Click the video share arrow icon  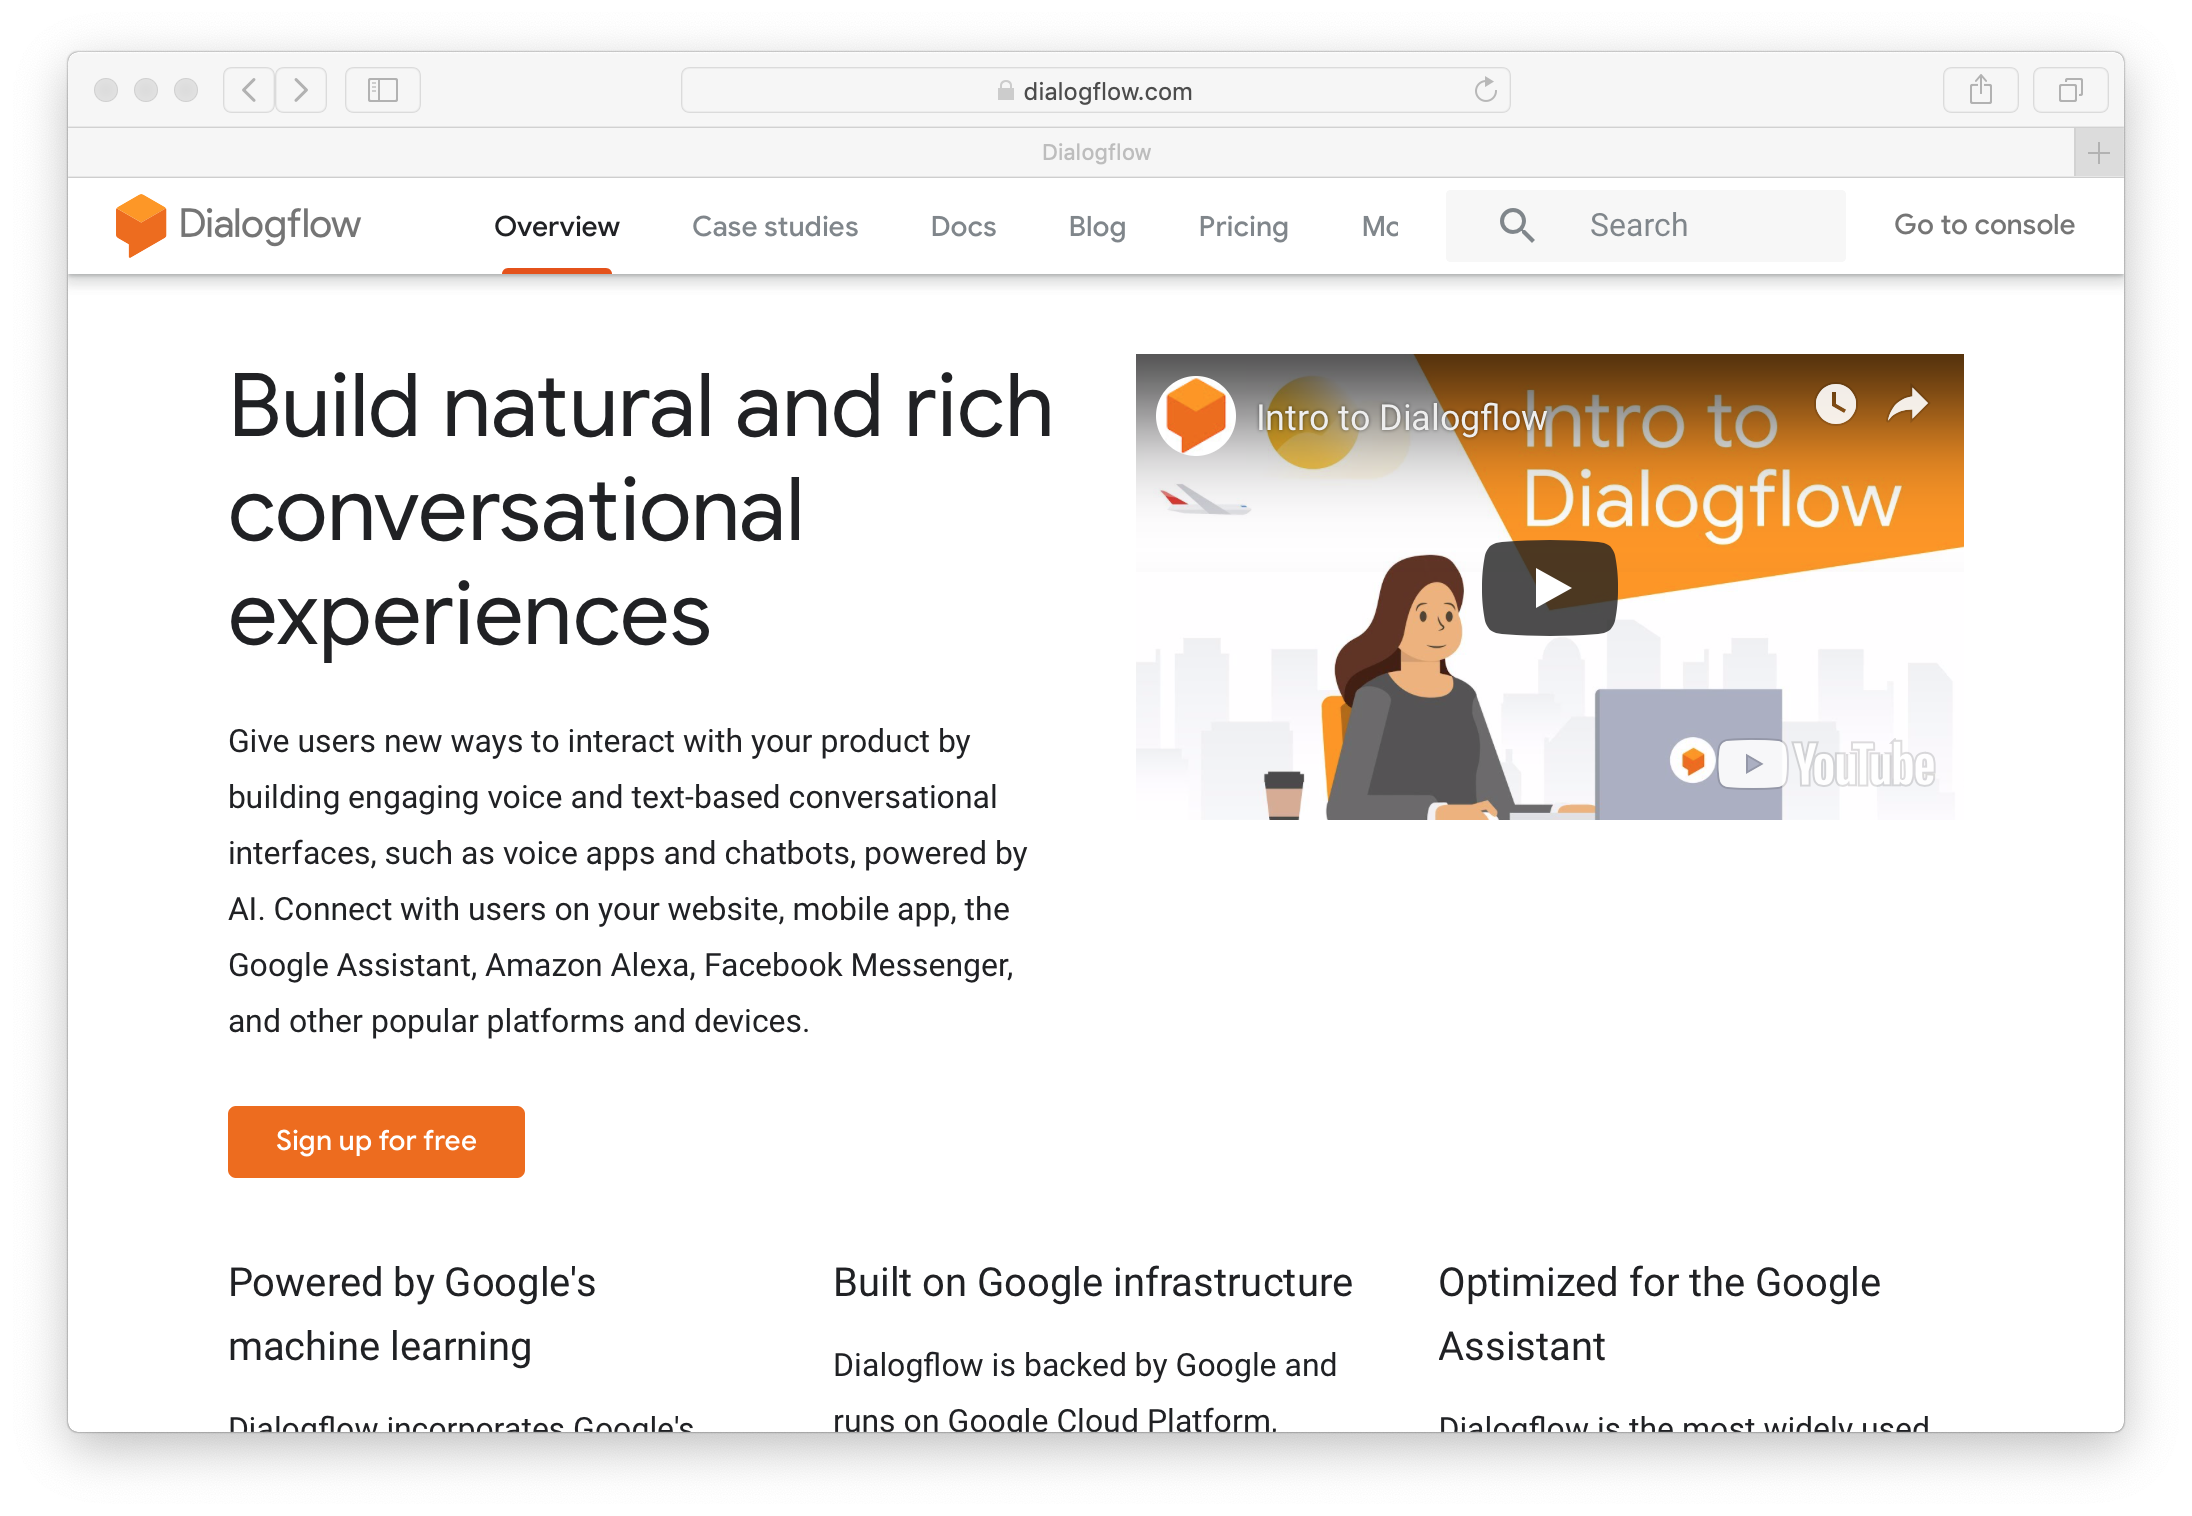tap(1907, 404)
